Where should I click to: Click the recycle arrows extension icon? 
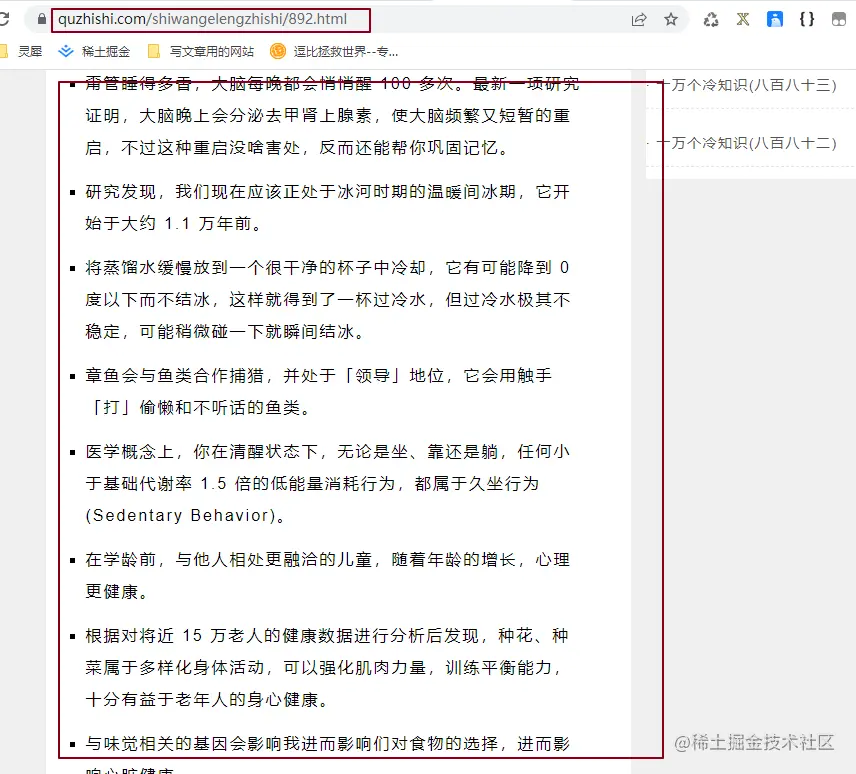tap(711, 20)
